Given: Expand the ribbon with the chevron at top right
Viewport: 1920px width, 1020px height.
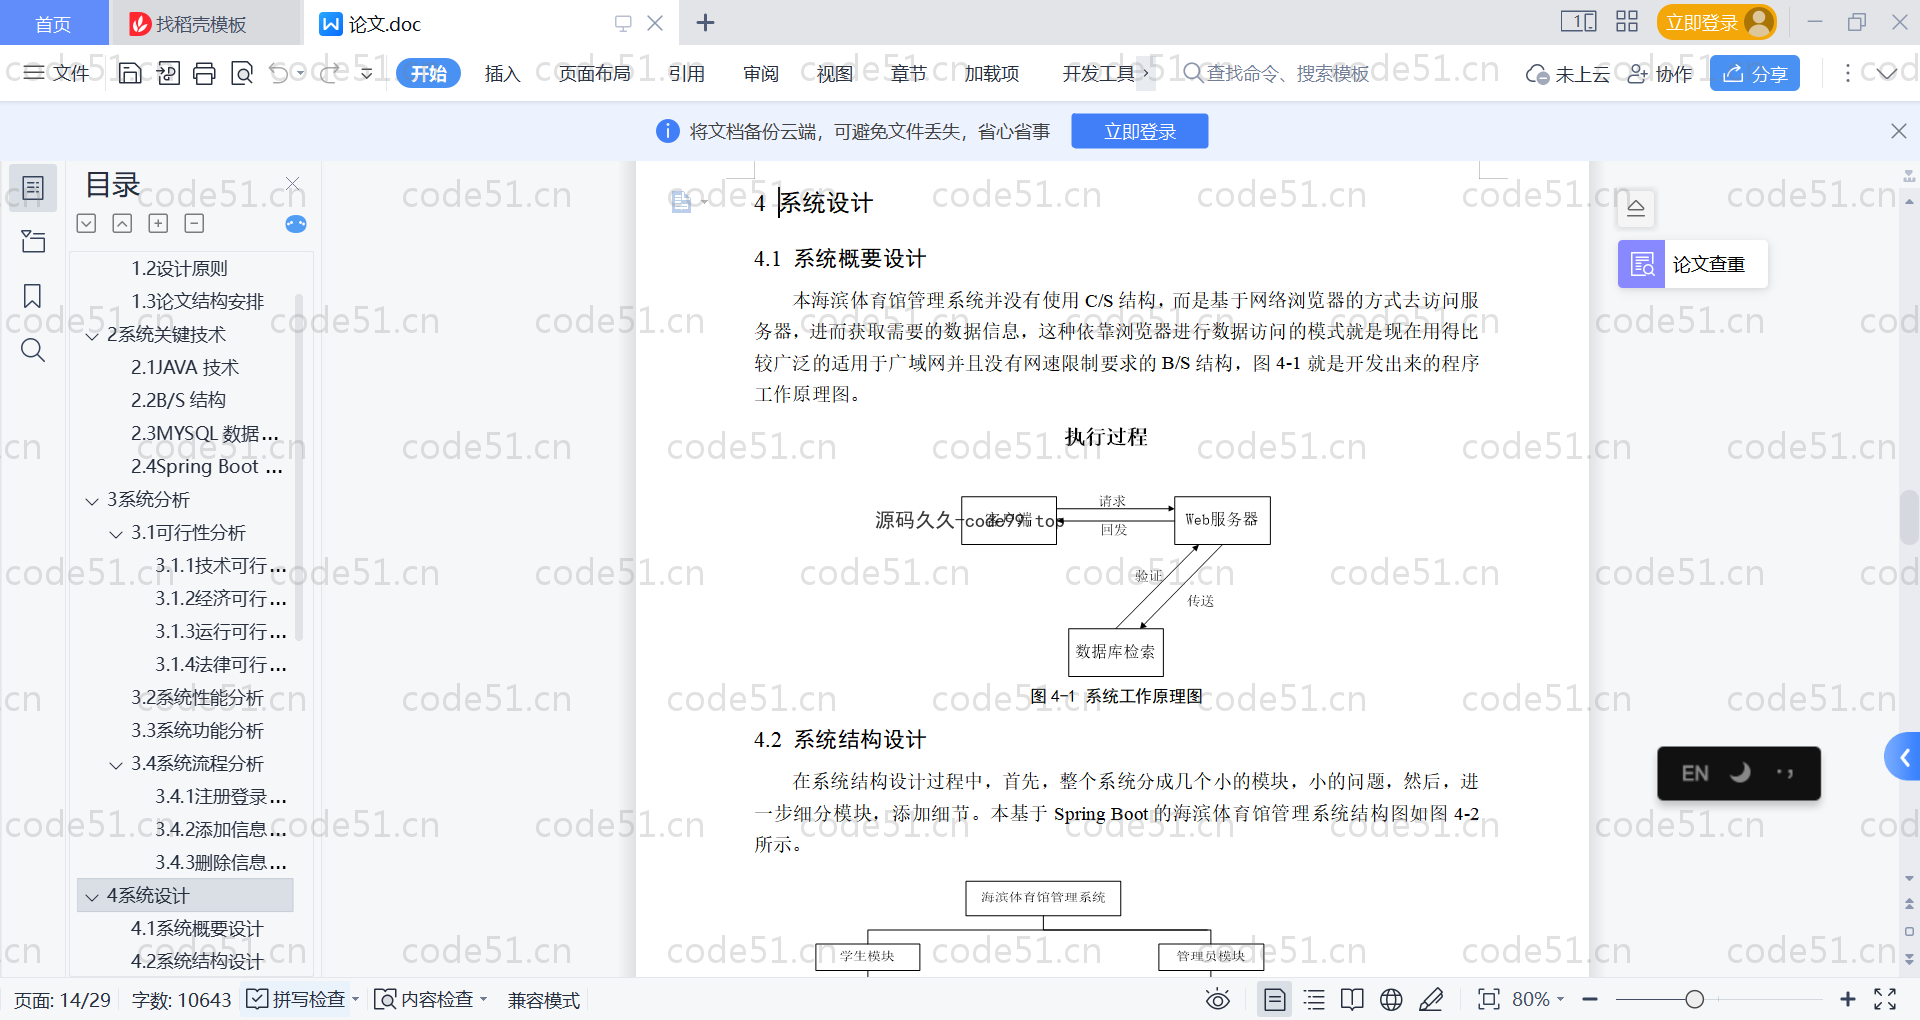Looking at the screenshot, I should tap(1887, 73).
